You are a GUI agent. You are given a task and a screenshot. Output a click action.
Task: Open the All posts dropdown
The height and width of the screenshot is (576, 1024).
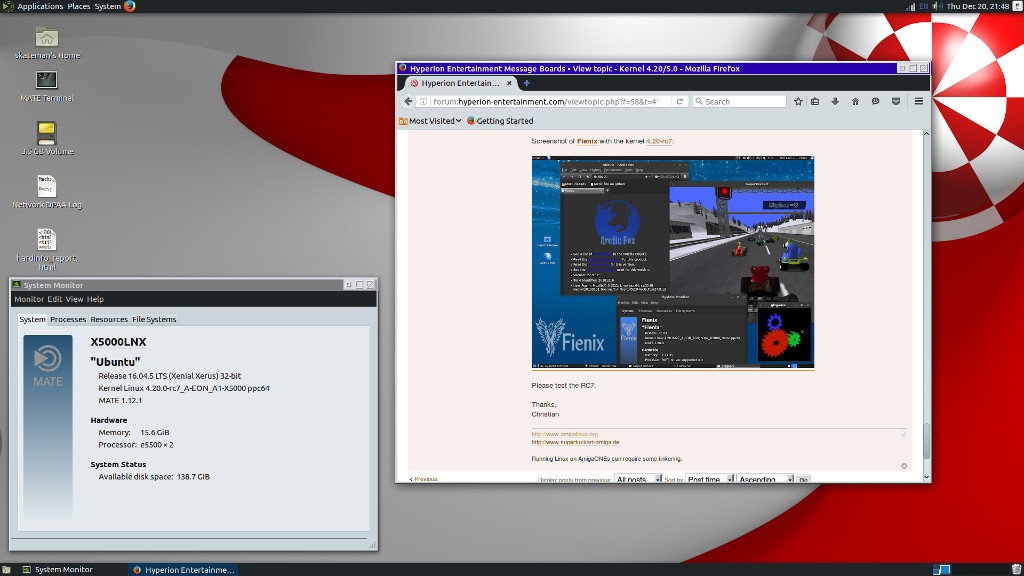coord(638,479)
